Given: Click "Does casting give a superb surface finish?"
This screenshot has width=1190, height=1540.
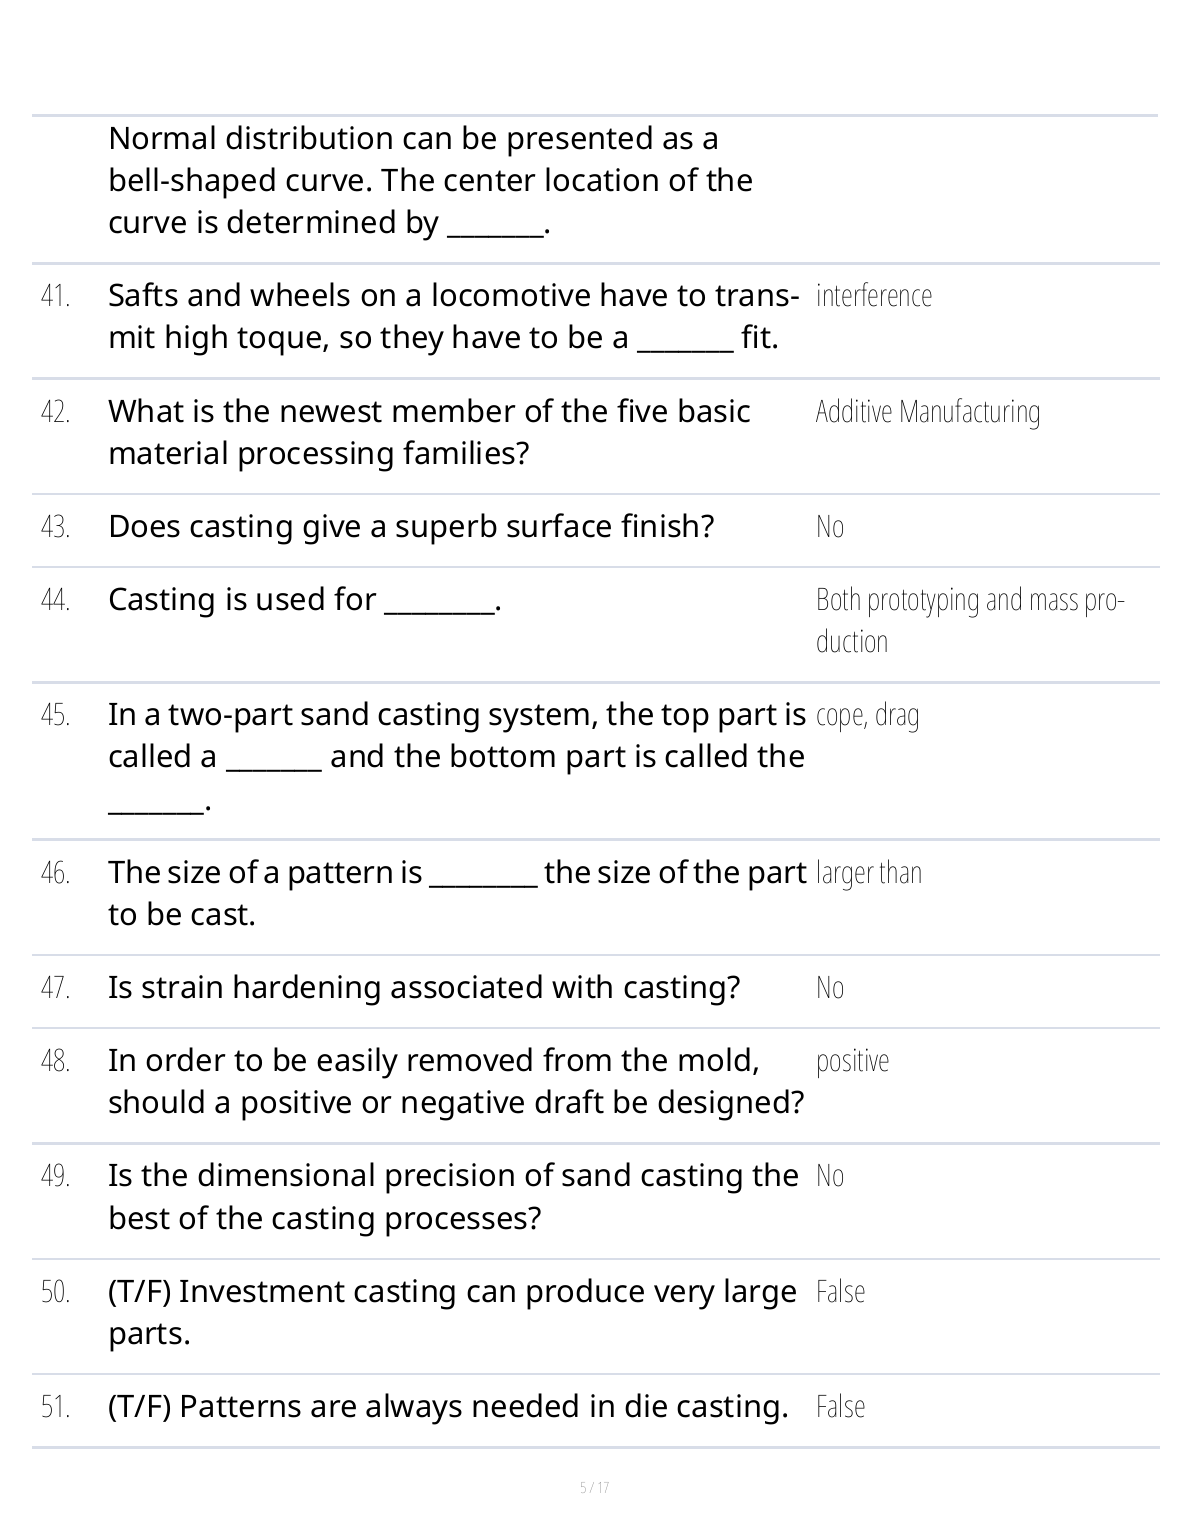Looking at the screenshot, I should (x=411, y=527).
